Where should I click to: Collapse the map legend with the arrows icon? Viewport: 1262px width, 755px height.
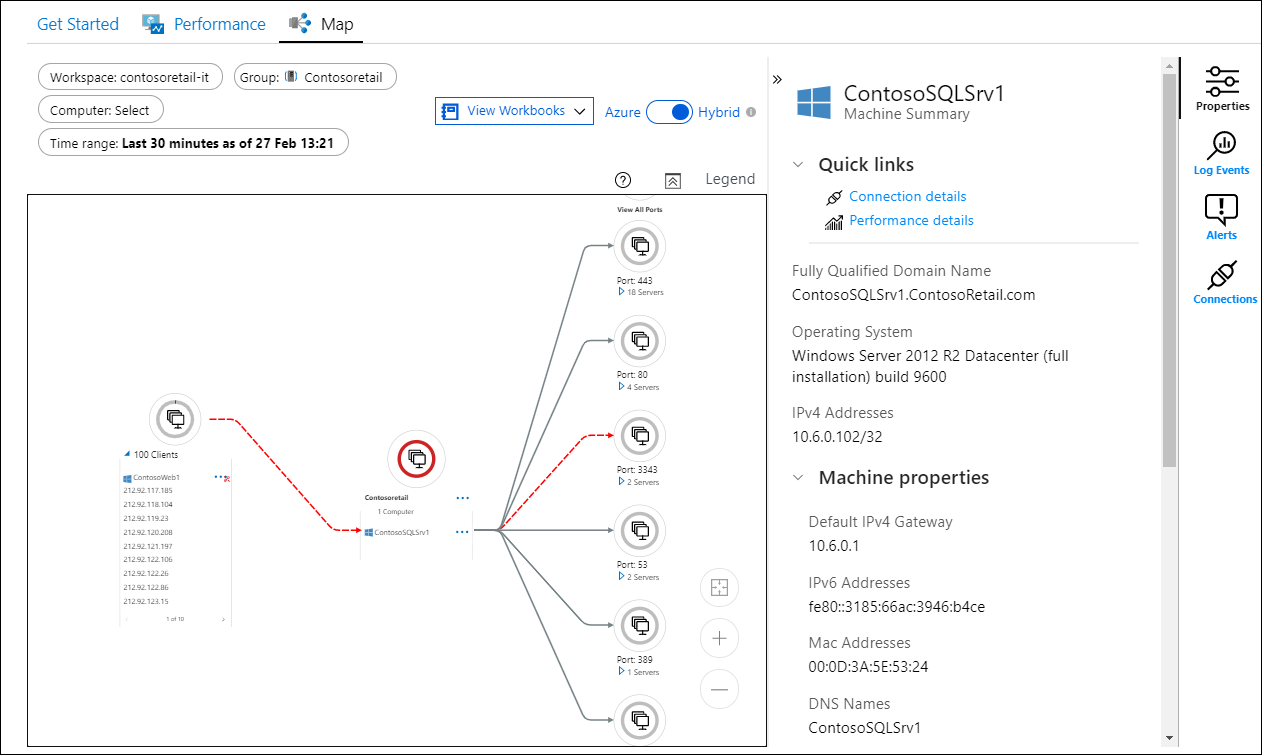click(x=673, y=180)
